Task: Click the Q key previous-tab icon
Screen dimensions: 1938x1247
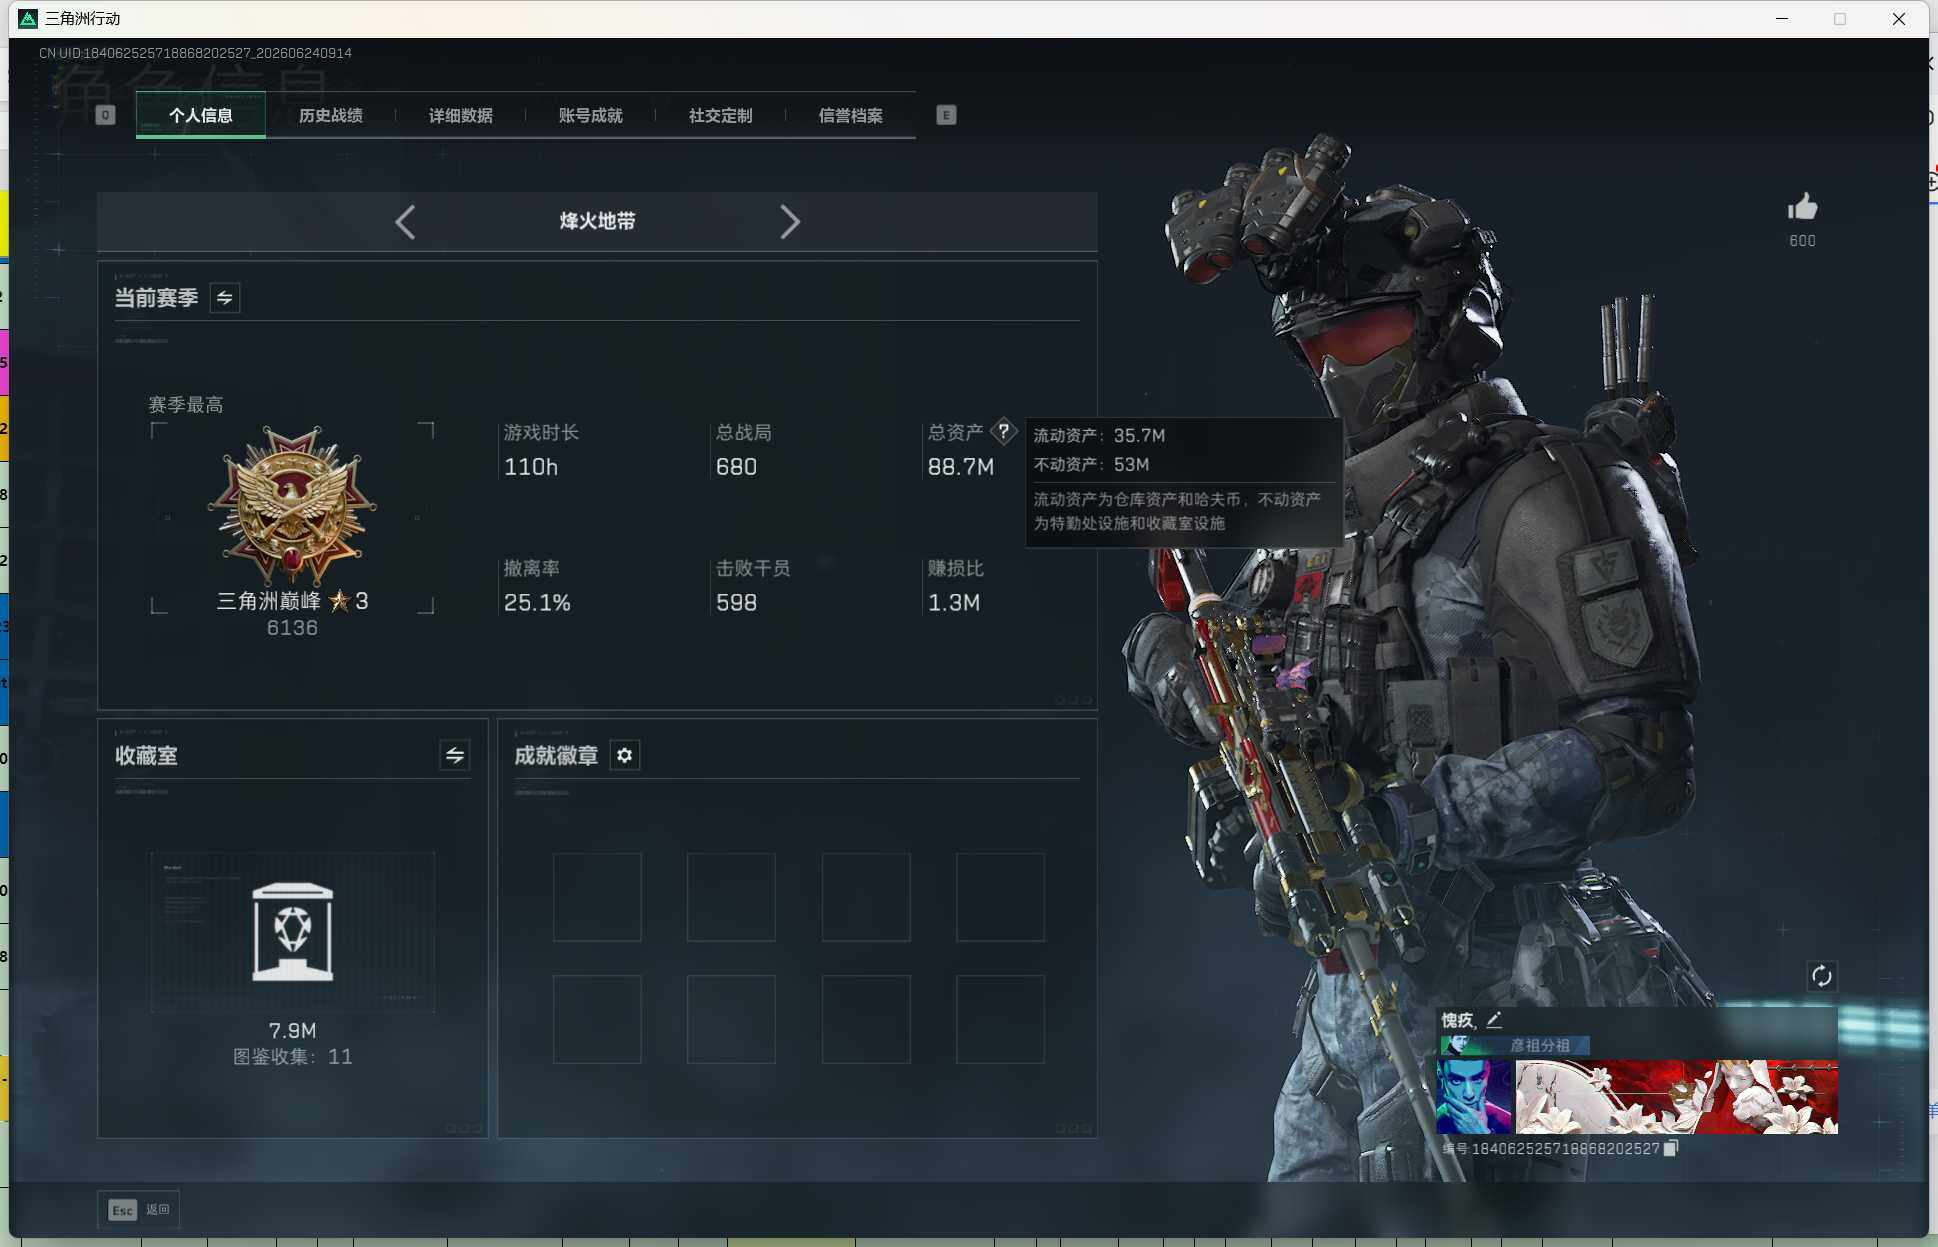Action: coord(105,115)
